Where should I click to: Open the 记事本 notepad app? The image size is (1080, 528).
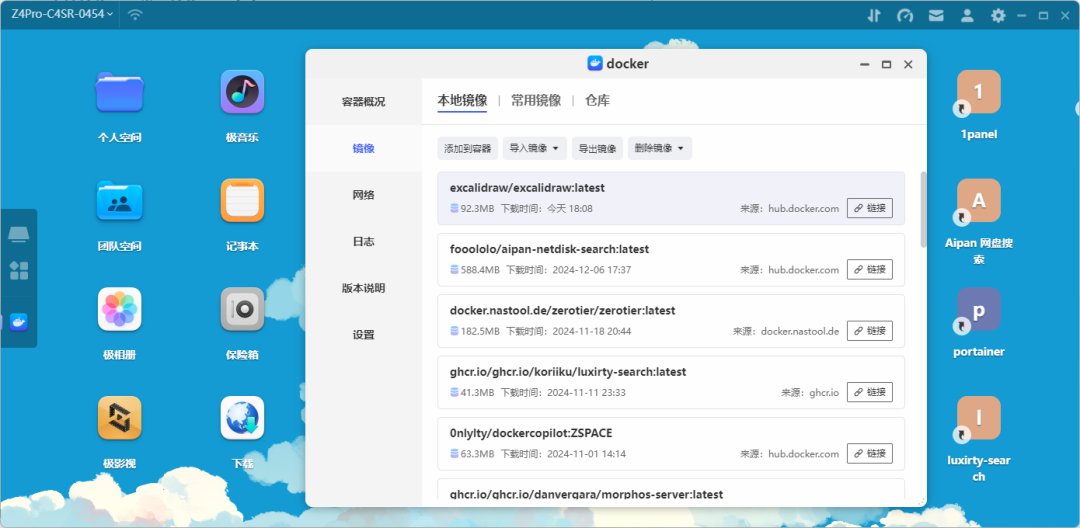[x=242, y=200]
